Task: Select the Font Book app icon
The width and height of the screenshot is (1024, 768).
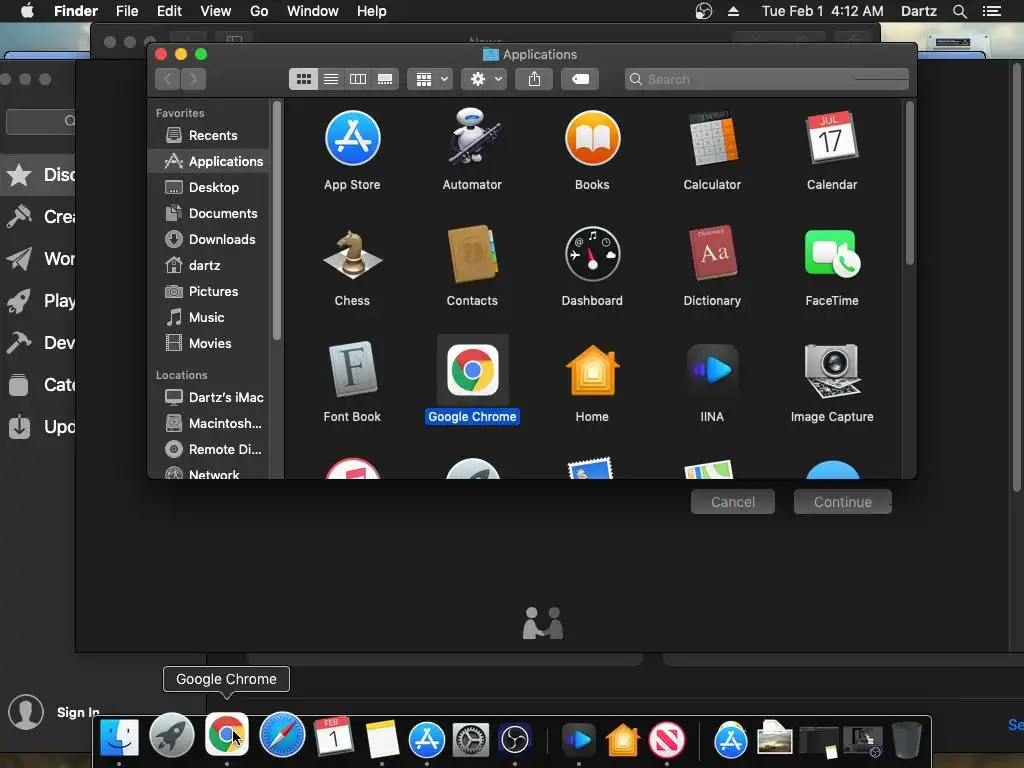Action: [x=353, y=370]
